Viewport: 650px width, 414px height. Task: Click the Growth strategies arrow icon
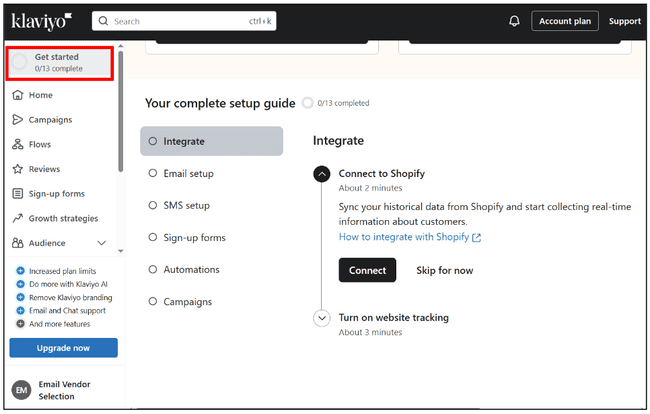coord(18,218)
